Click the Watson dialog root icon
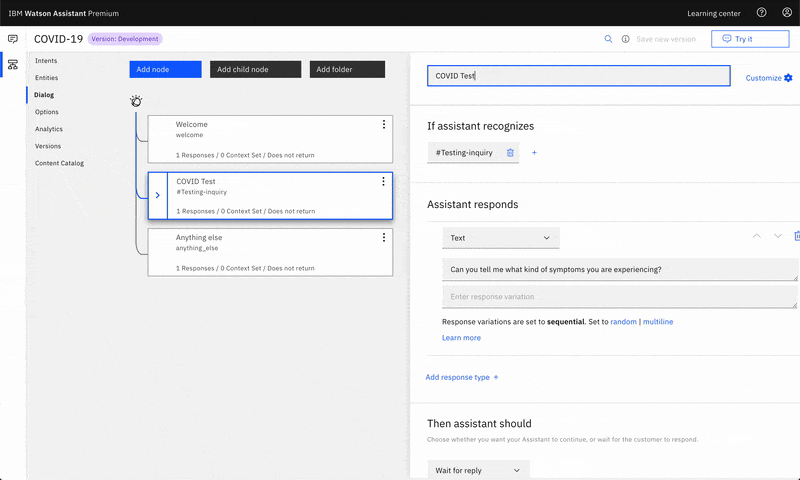 pyautogui.click(x=136, y=101)
